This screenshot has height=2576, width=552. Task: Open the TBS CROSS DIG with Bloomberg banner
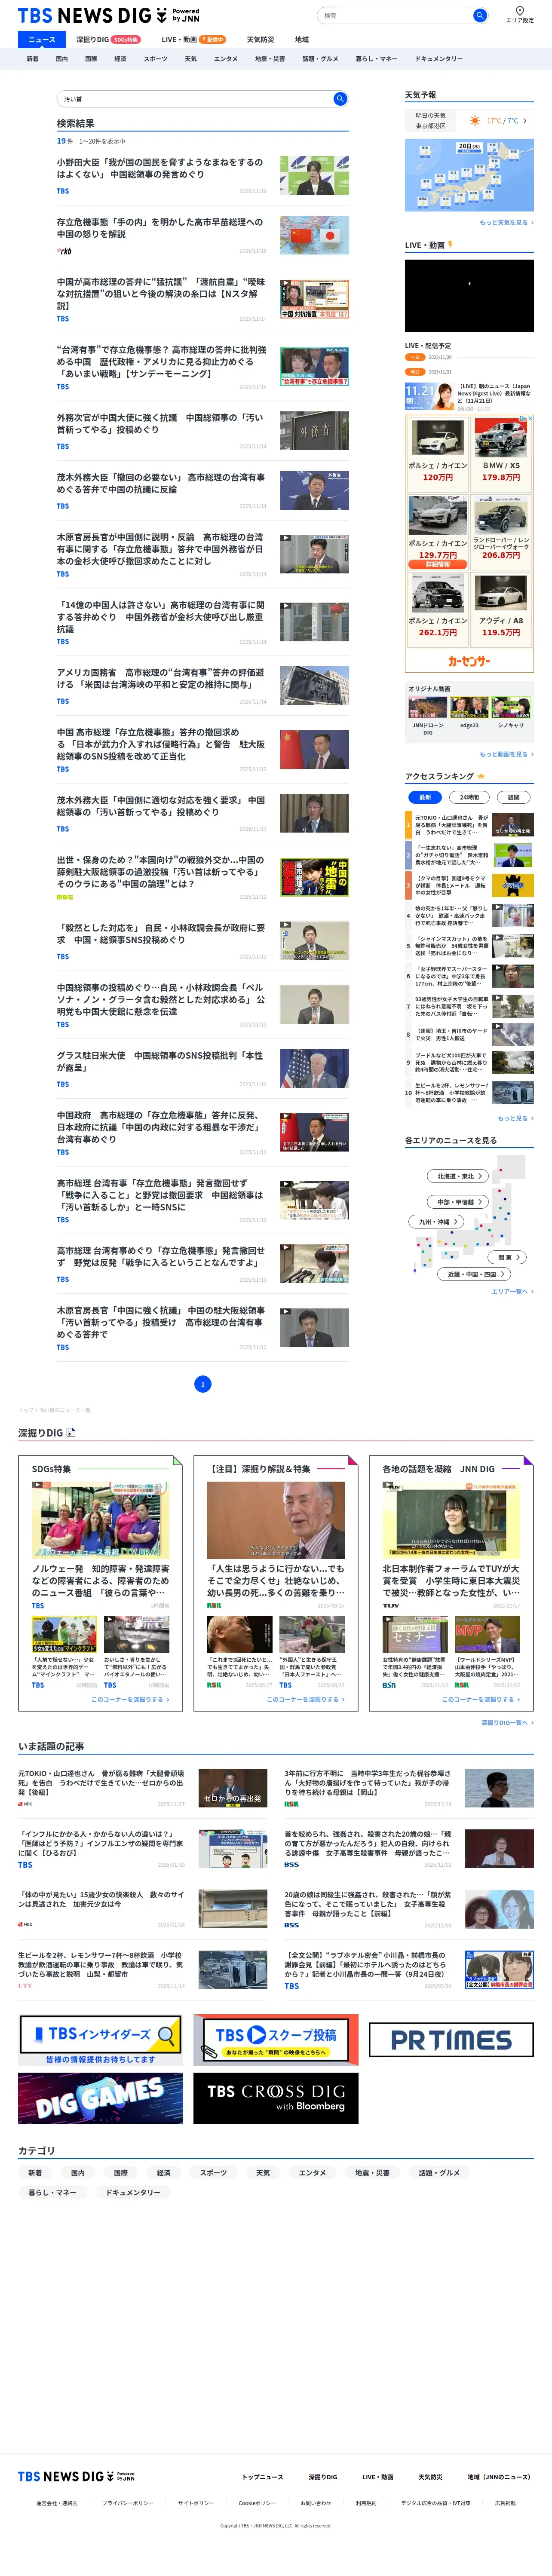[x=275, y=2097]
